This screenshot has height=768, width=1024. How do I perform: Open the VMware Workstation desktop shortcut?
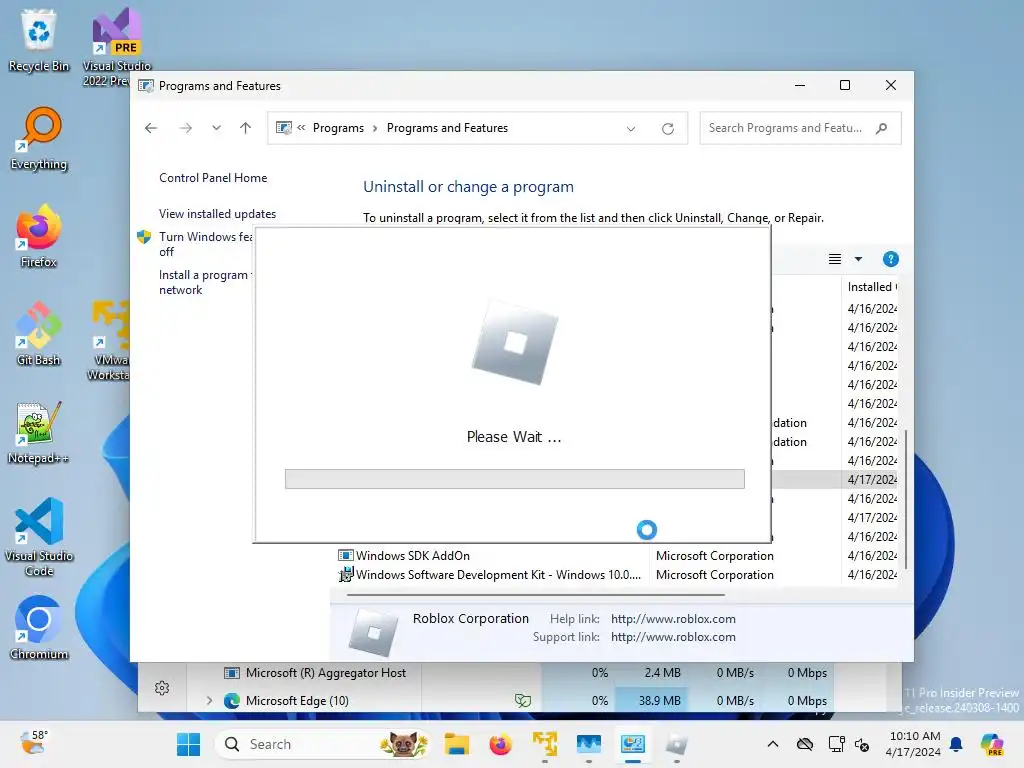[x=110, y=341]
